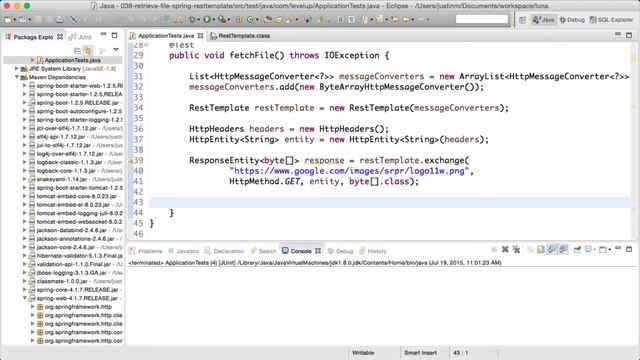Click the New Java Package toolbar icon
The image size is (640, 360).
click(x=239, y=19)
